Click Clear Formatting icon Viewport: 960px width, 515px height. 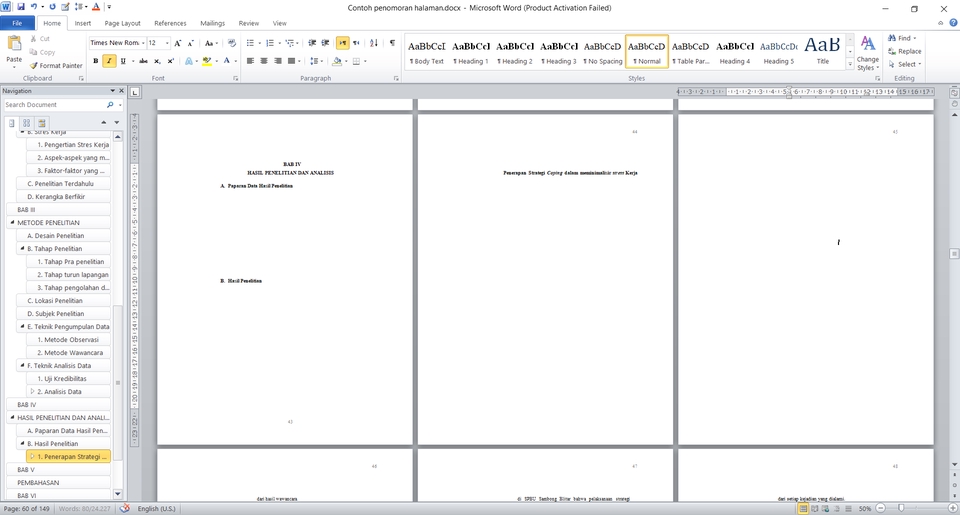231,43
